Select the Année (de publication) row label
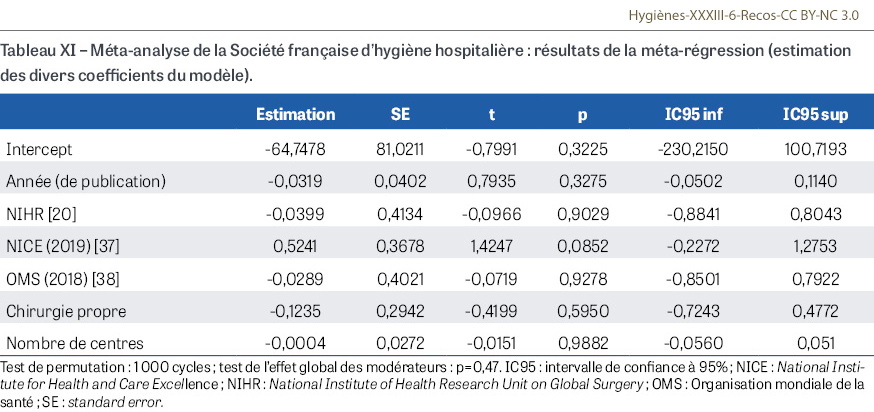 [85, 181]
